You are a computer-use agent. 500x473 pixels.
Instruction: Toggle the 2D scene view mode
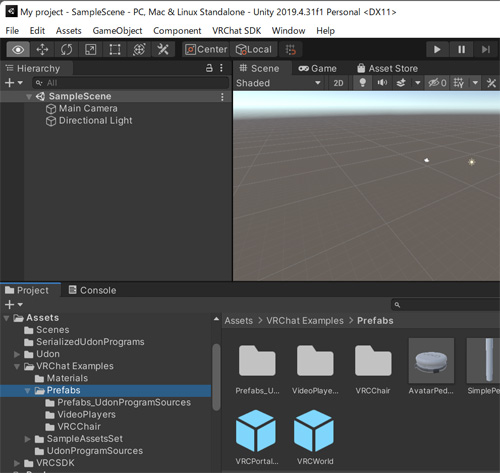[x=338, y=83]
